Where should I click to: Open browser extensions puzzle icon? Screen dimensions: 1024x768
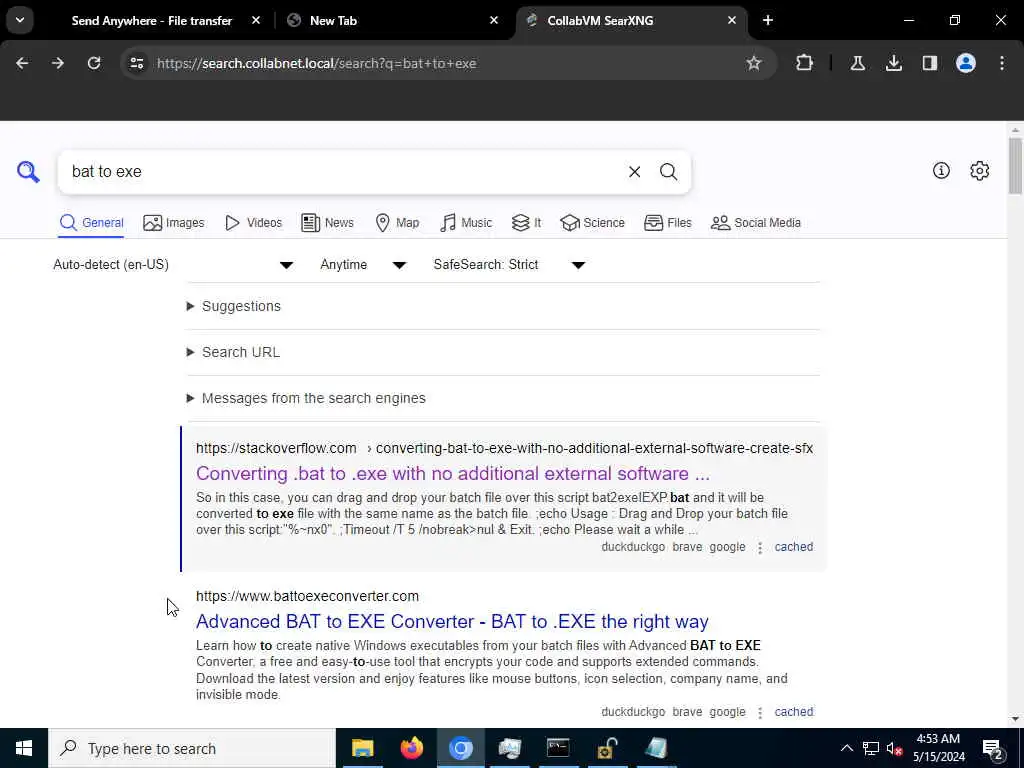[805, 63]
